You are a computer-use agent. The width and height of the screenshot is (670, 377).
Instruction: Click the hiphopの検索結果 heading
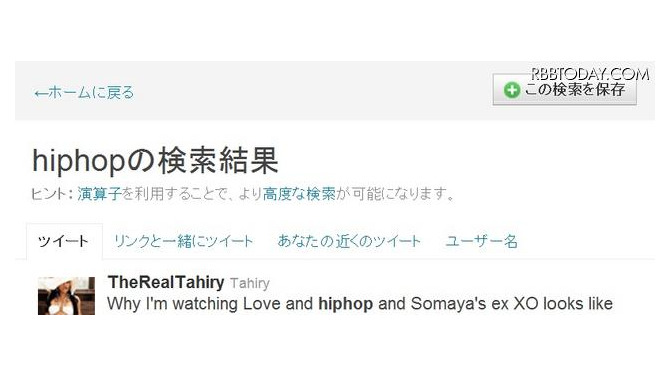pos(156,161)
